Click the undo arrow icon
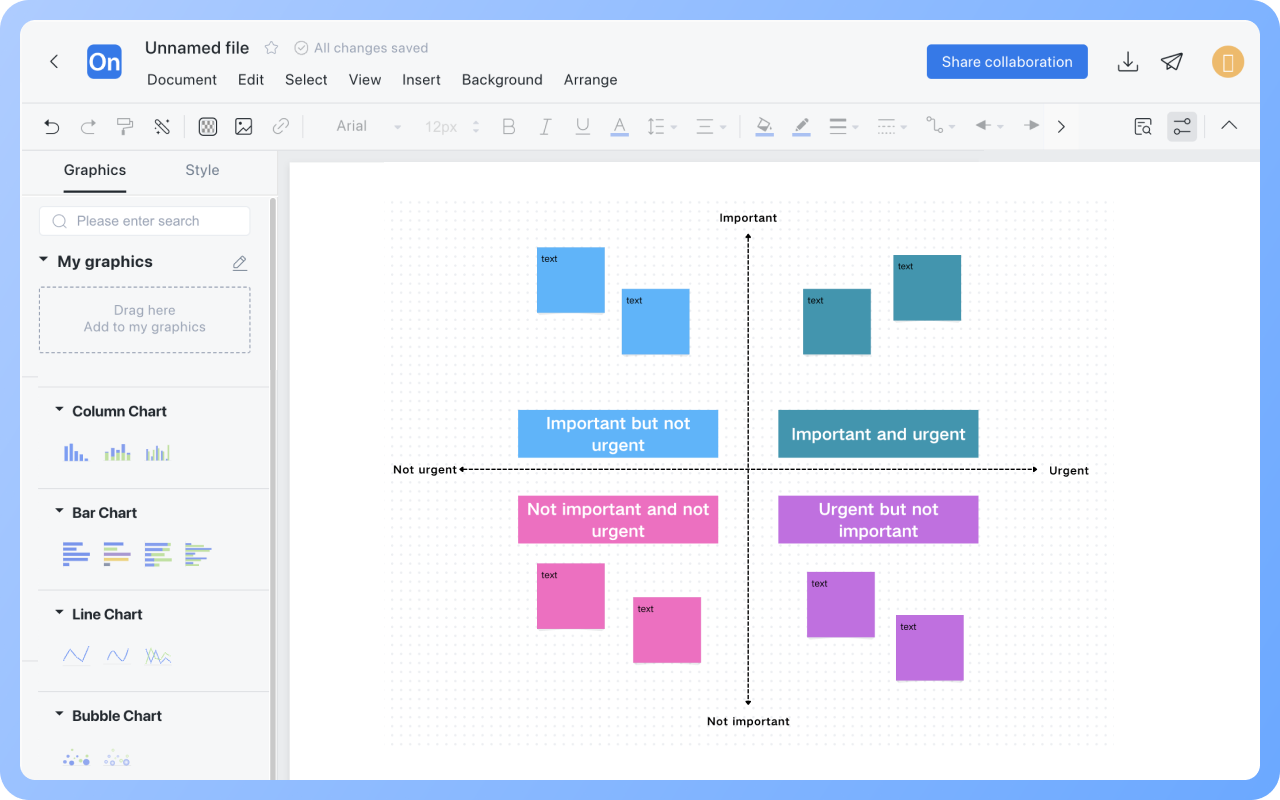The height and width of the screenshot is (800, 1280). coord(52,126)
